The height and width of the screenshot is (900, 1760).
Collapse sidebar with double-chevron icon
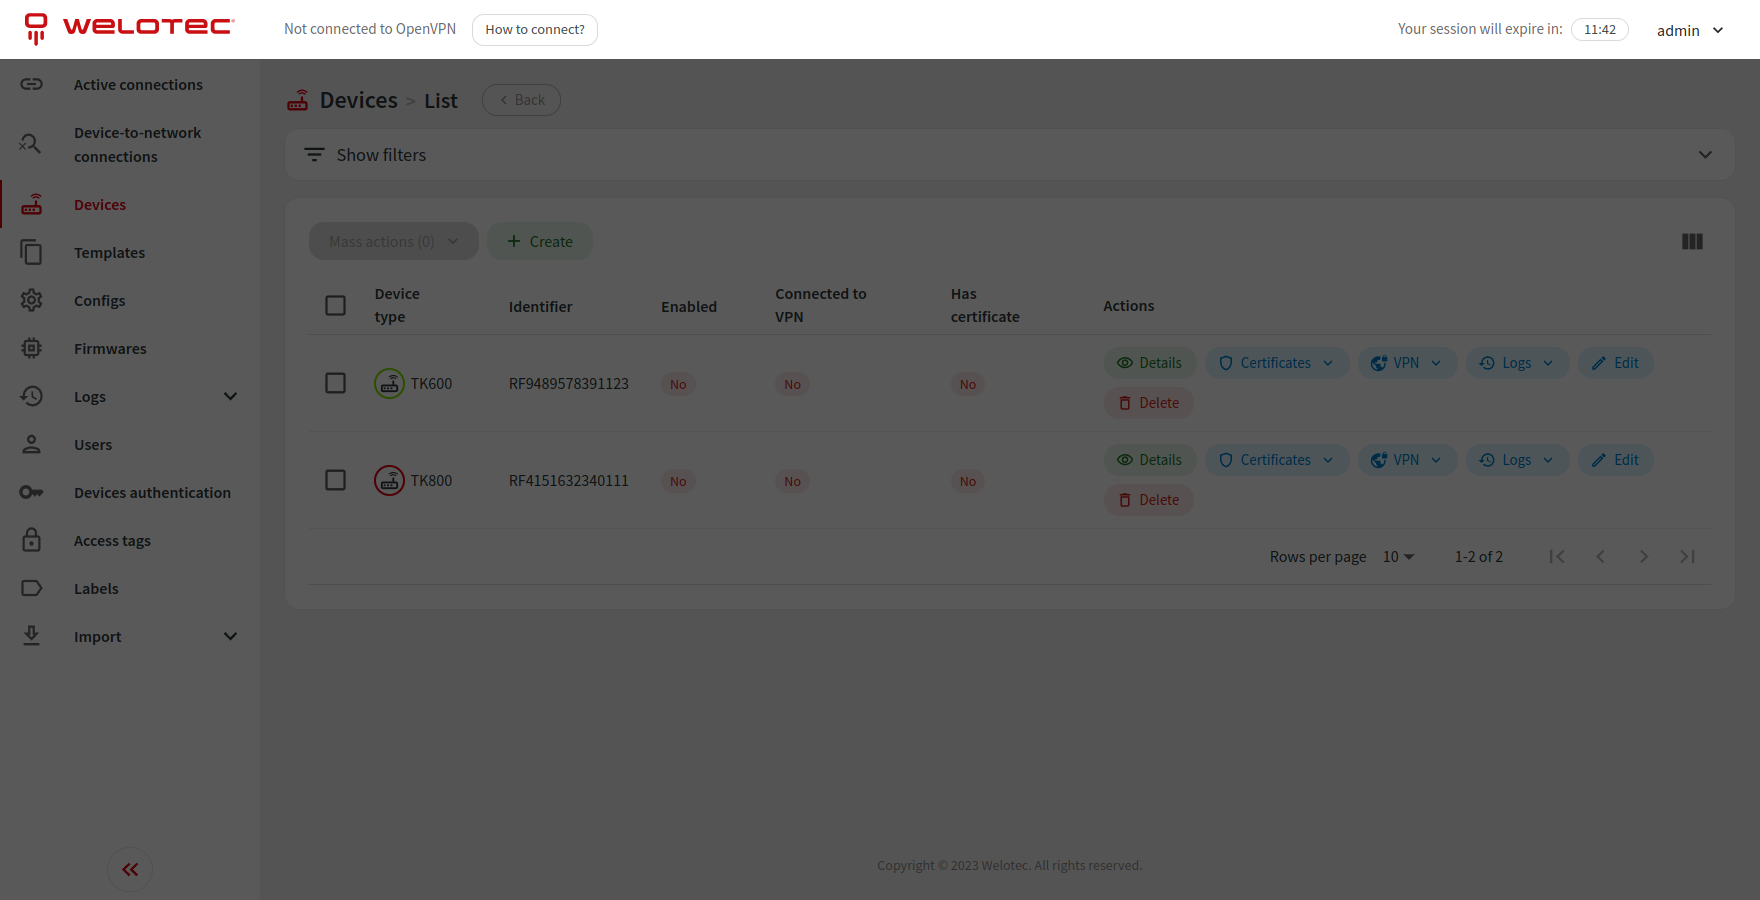(x=130, y=869)
